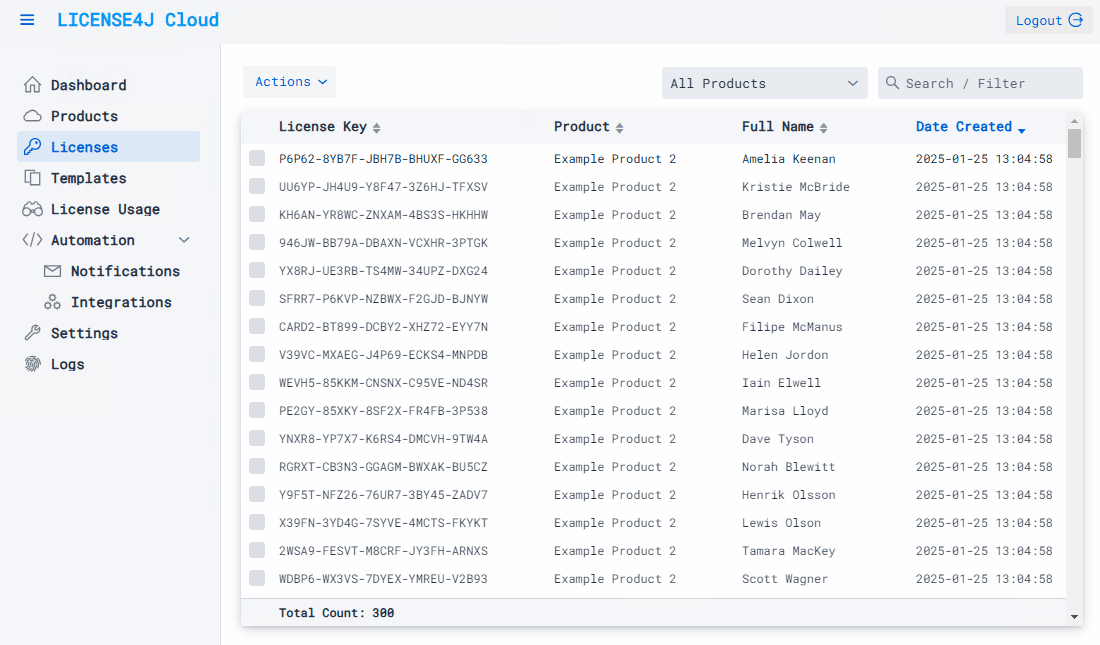1100x645 pixels.
Task: Click the Notifications envelope icon
Action: click(x=53, y=271)
